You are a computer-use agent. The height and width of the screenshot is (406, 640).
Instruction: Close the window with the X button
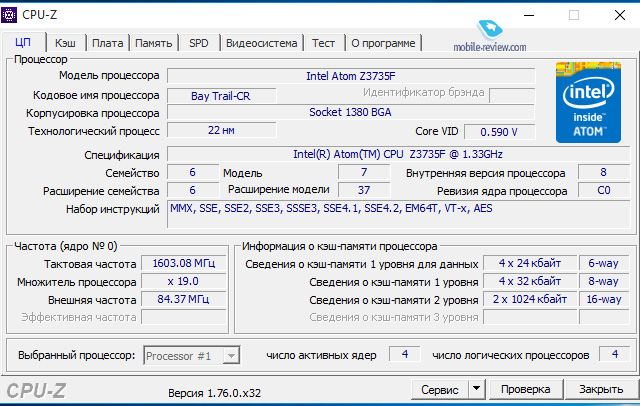click(x=618, y=15)
